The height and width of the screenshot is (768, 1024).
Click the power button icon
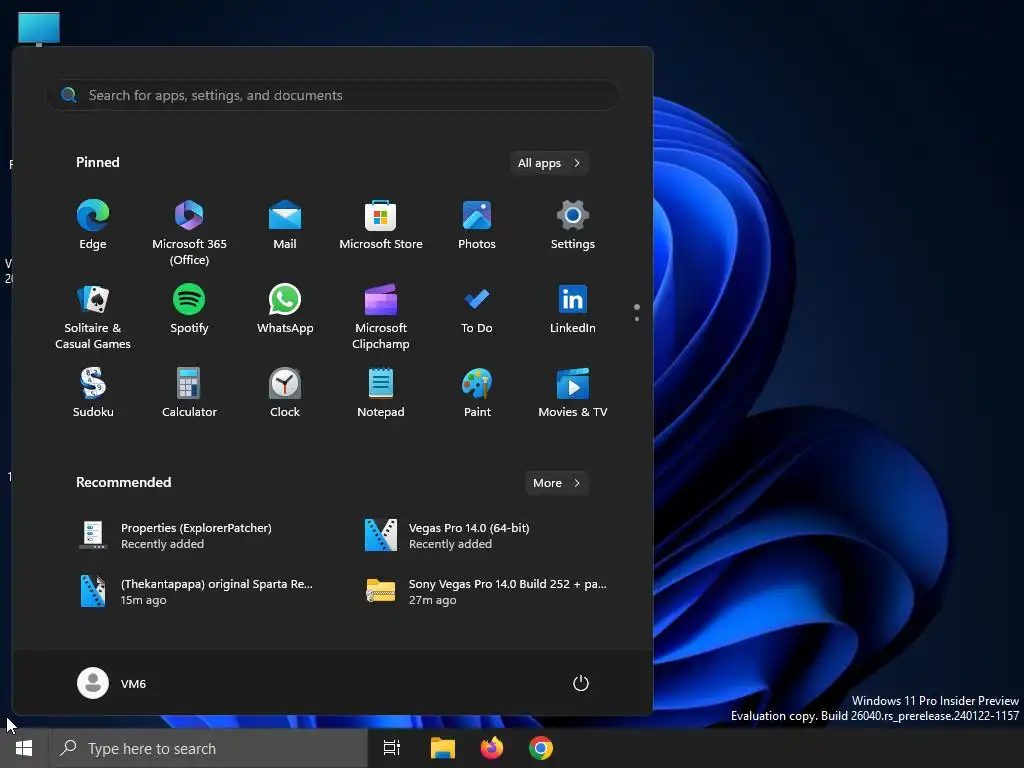click(581, 683)
